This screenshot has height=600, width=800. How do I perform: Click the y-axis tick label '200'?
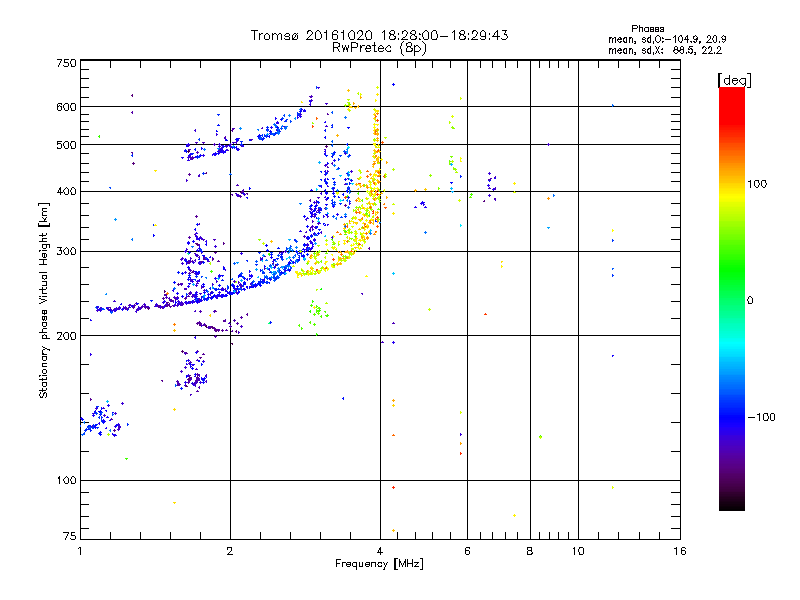[67, 336]
